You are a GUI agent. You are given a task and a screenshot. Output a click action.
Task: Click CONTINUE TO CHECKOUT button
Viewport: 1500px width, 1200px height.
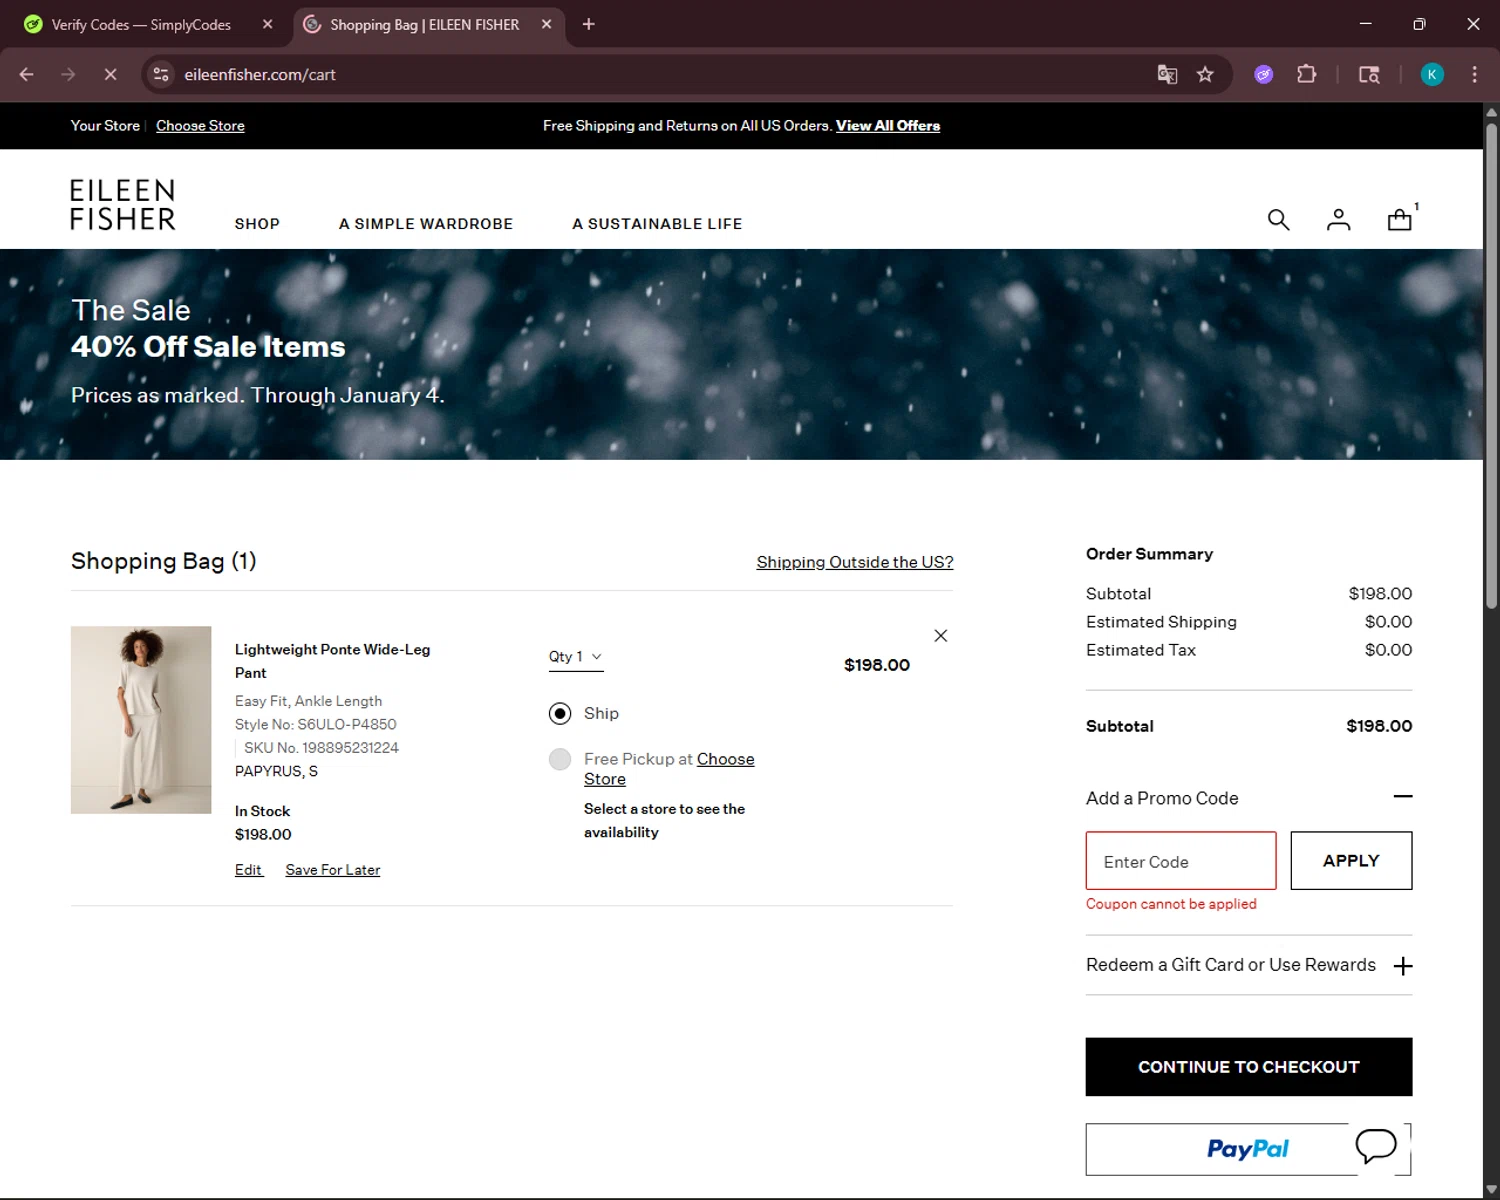pyautogui.click(x=1249, y=1067)
